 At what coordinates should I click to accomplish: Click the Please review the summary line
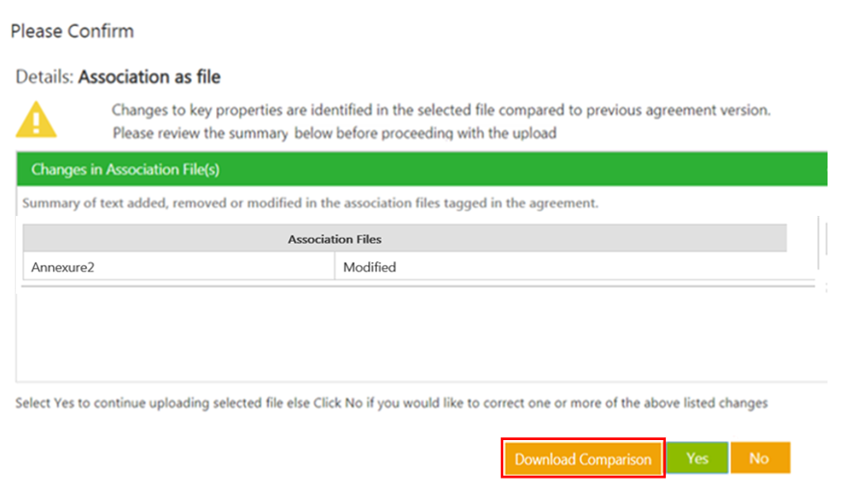(334, 132)
